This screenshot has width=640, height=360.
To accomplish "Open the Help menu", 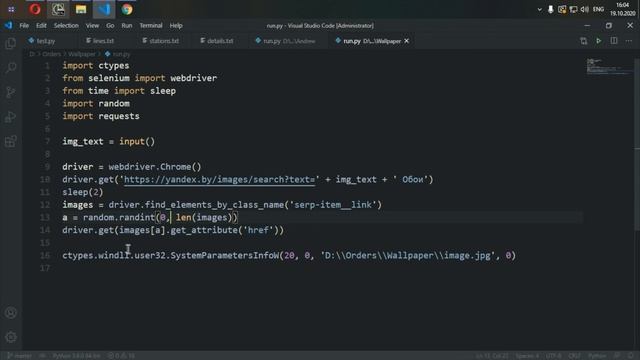I will tap(176, 25).
